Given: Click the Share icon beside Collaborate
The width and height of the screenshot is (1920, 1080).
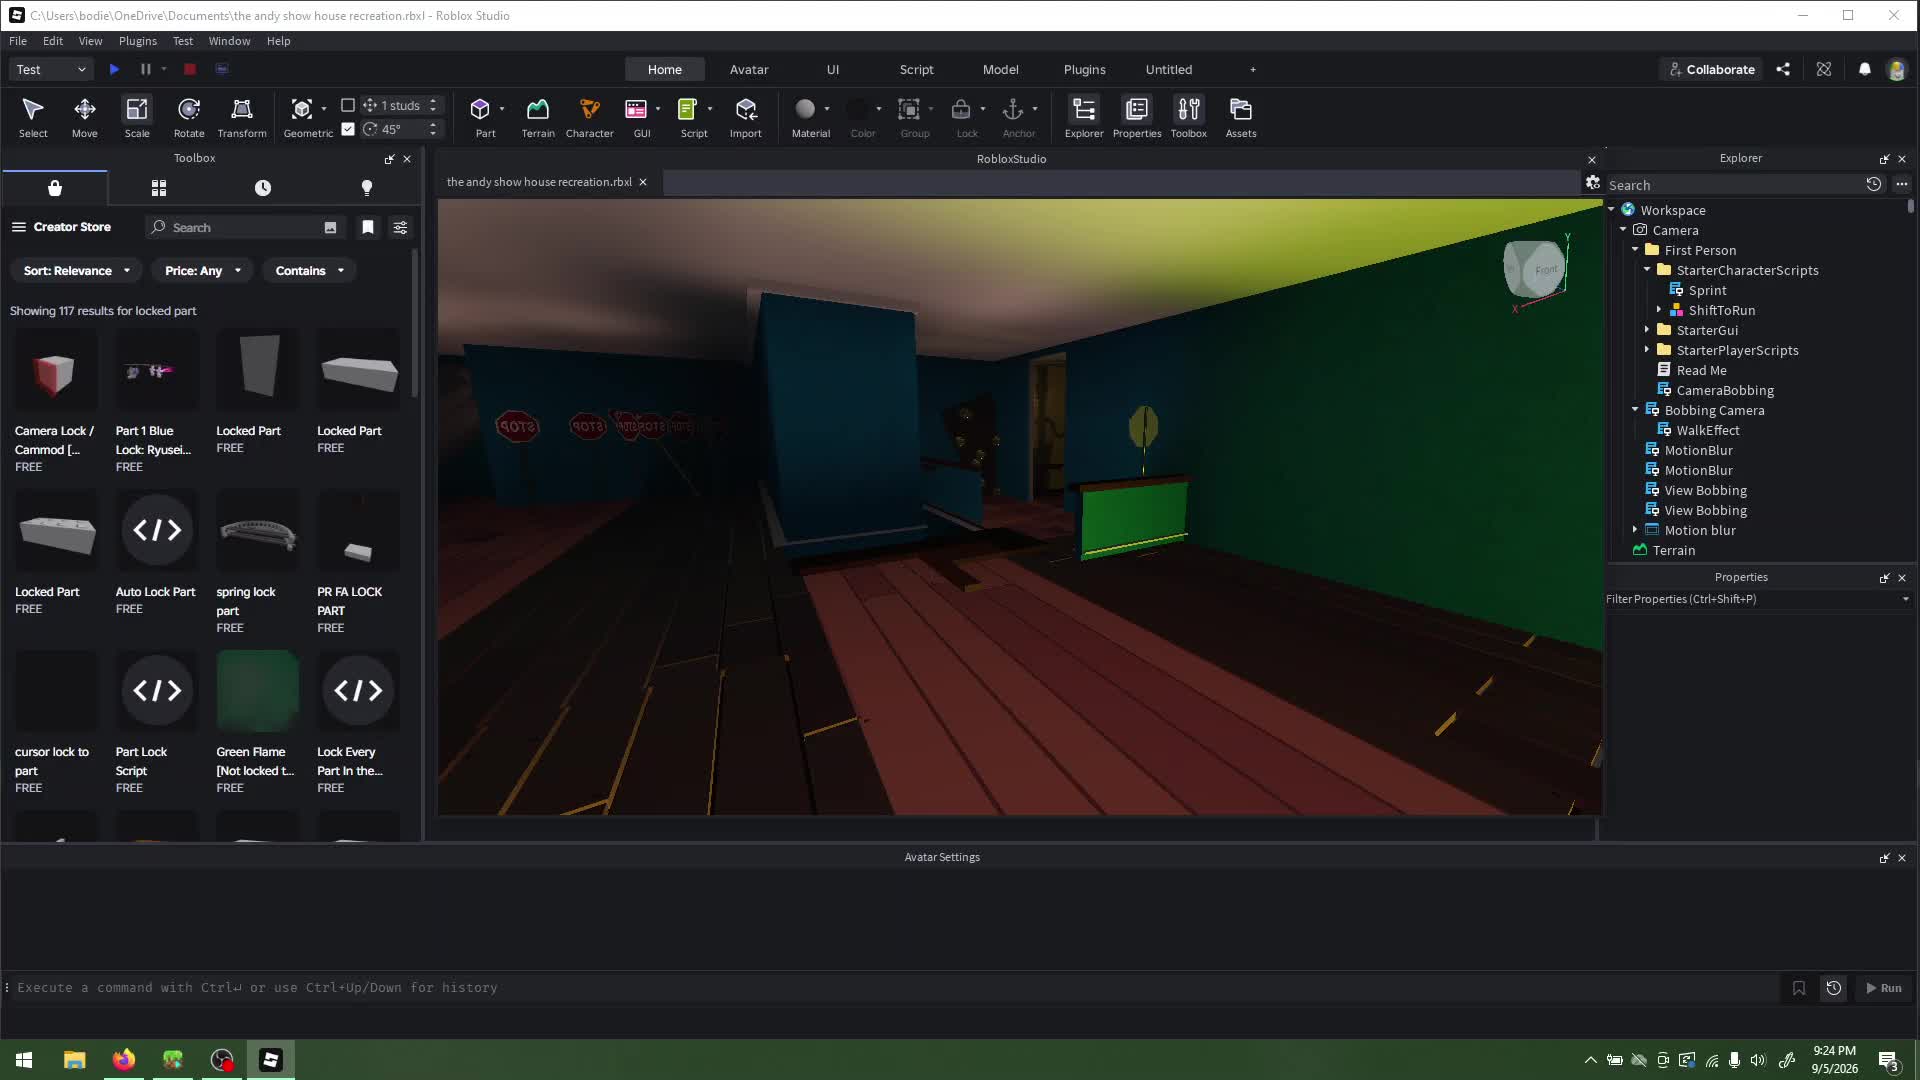Looking at the screenshot, I should tap(1783, 69).
